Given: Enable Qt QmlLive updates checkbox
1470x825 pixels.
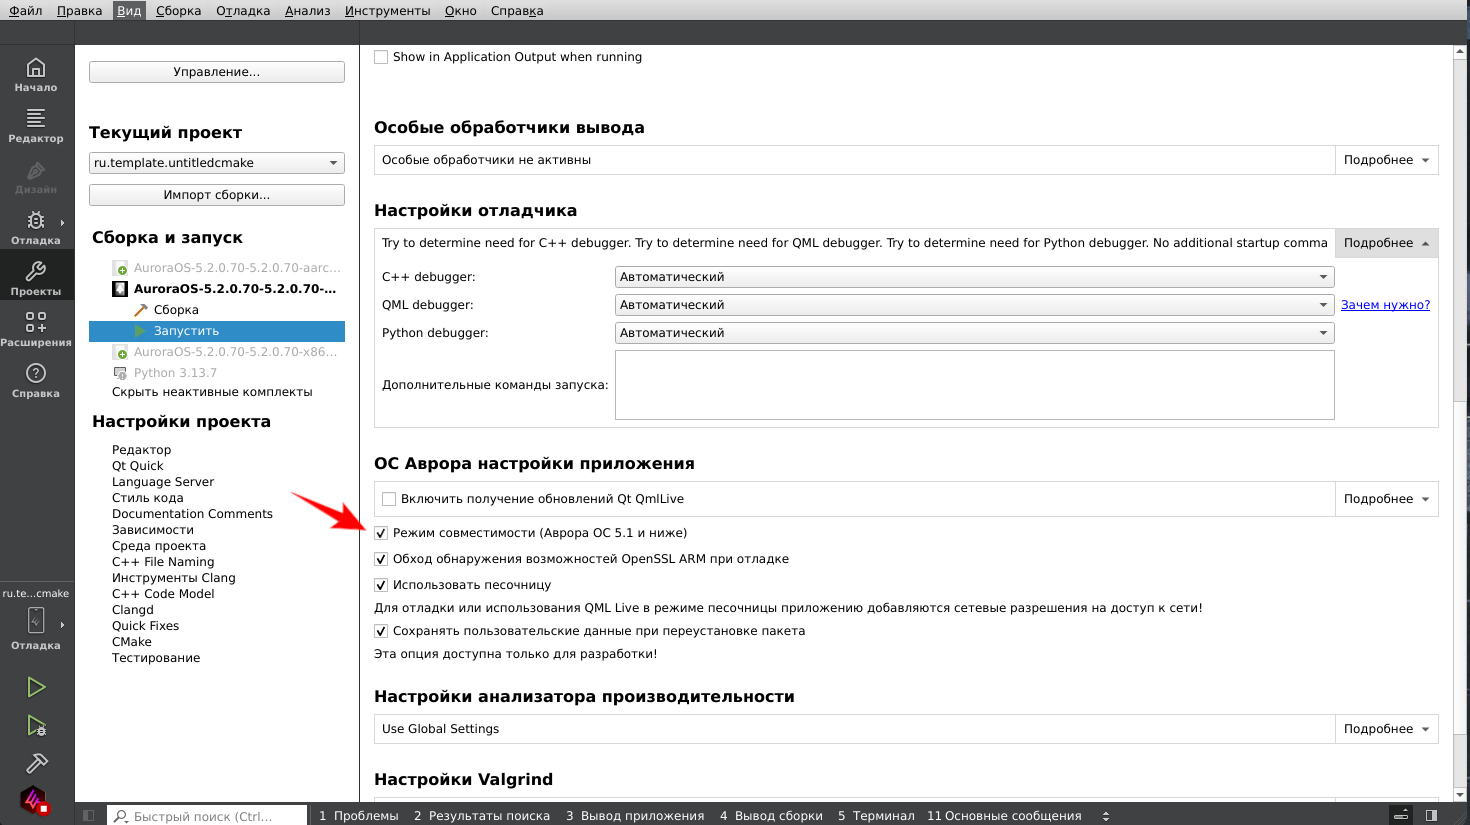Looking at the screenshot, I should point(389,499).
